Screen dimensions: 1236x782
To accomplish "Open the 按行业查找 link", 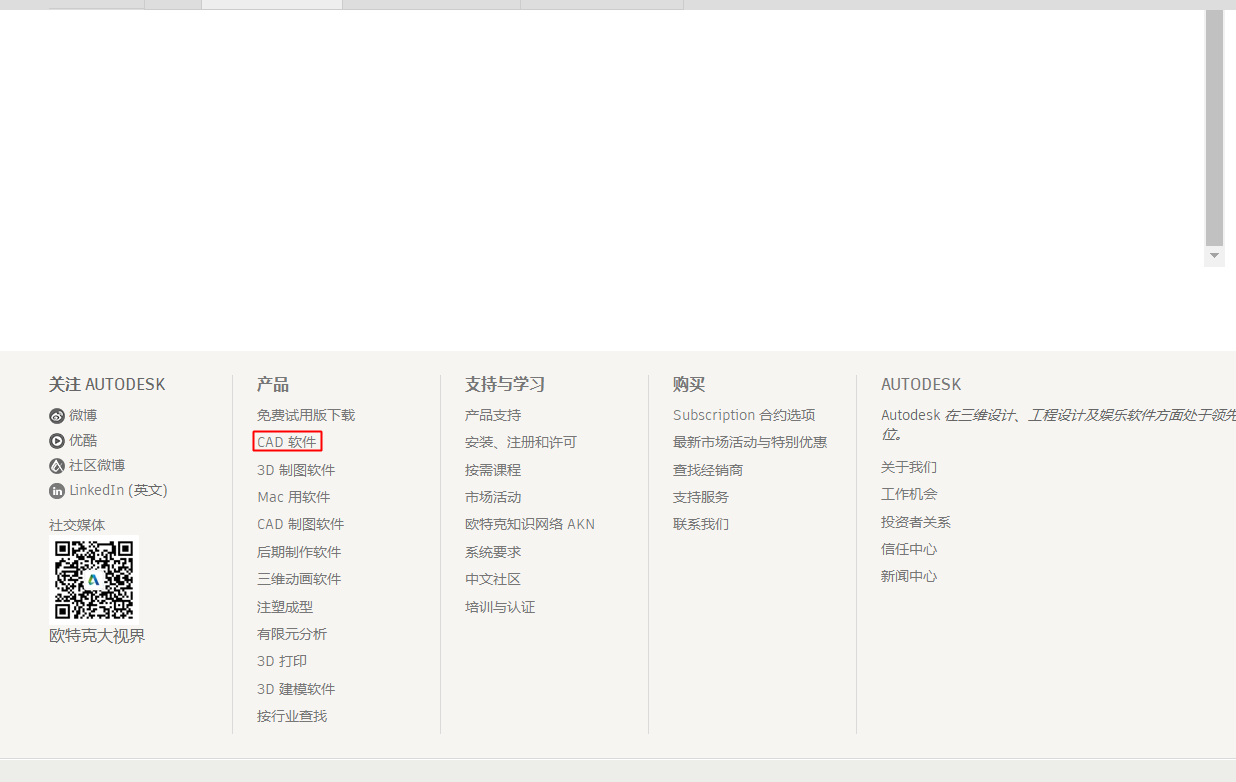I will [292, 716].
